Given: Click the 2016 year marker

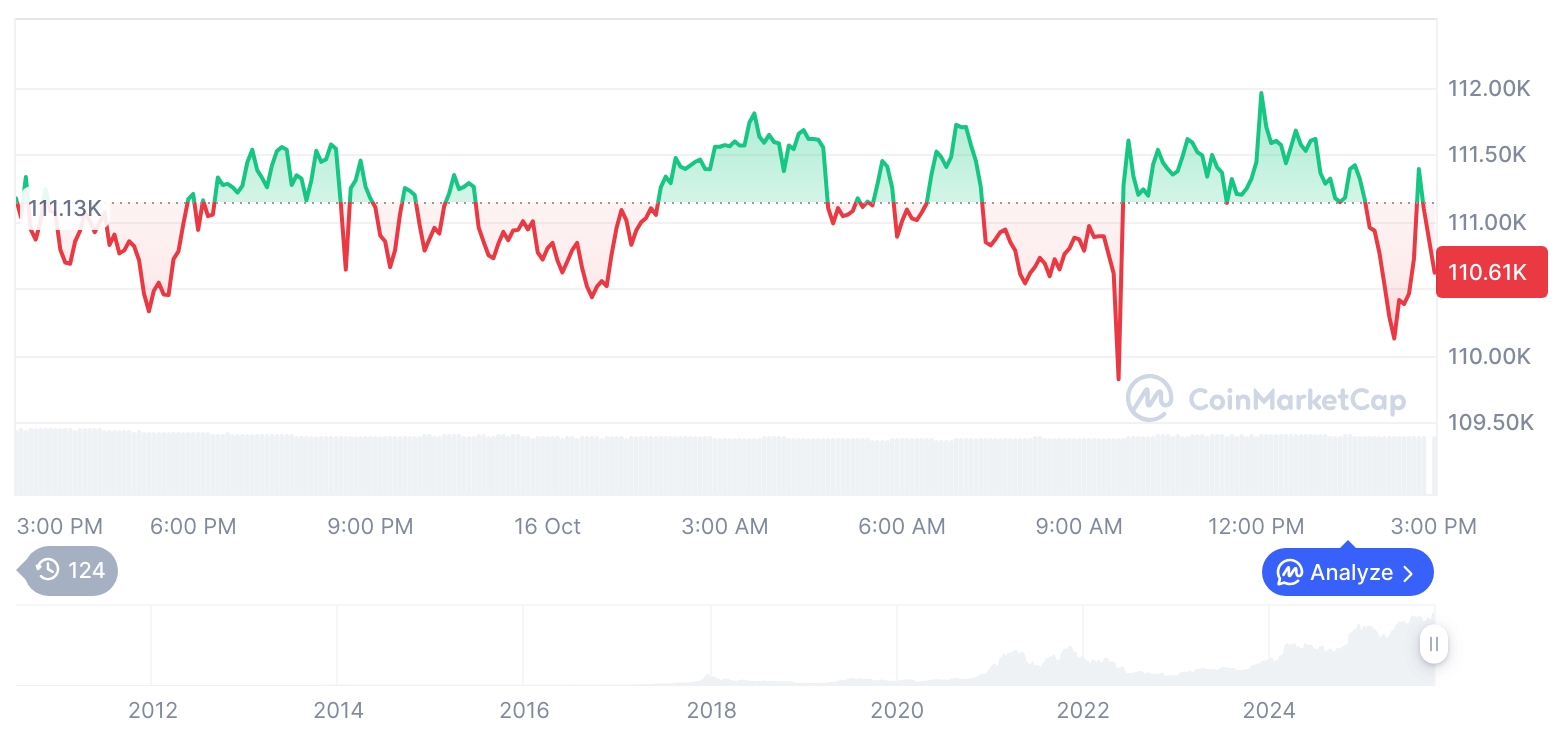Looking at the screenshot, I should point(525,711).
